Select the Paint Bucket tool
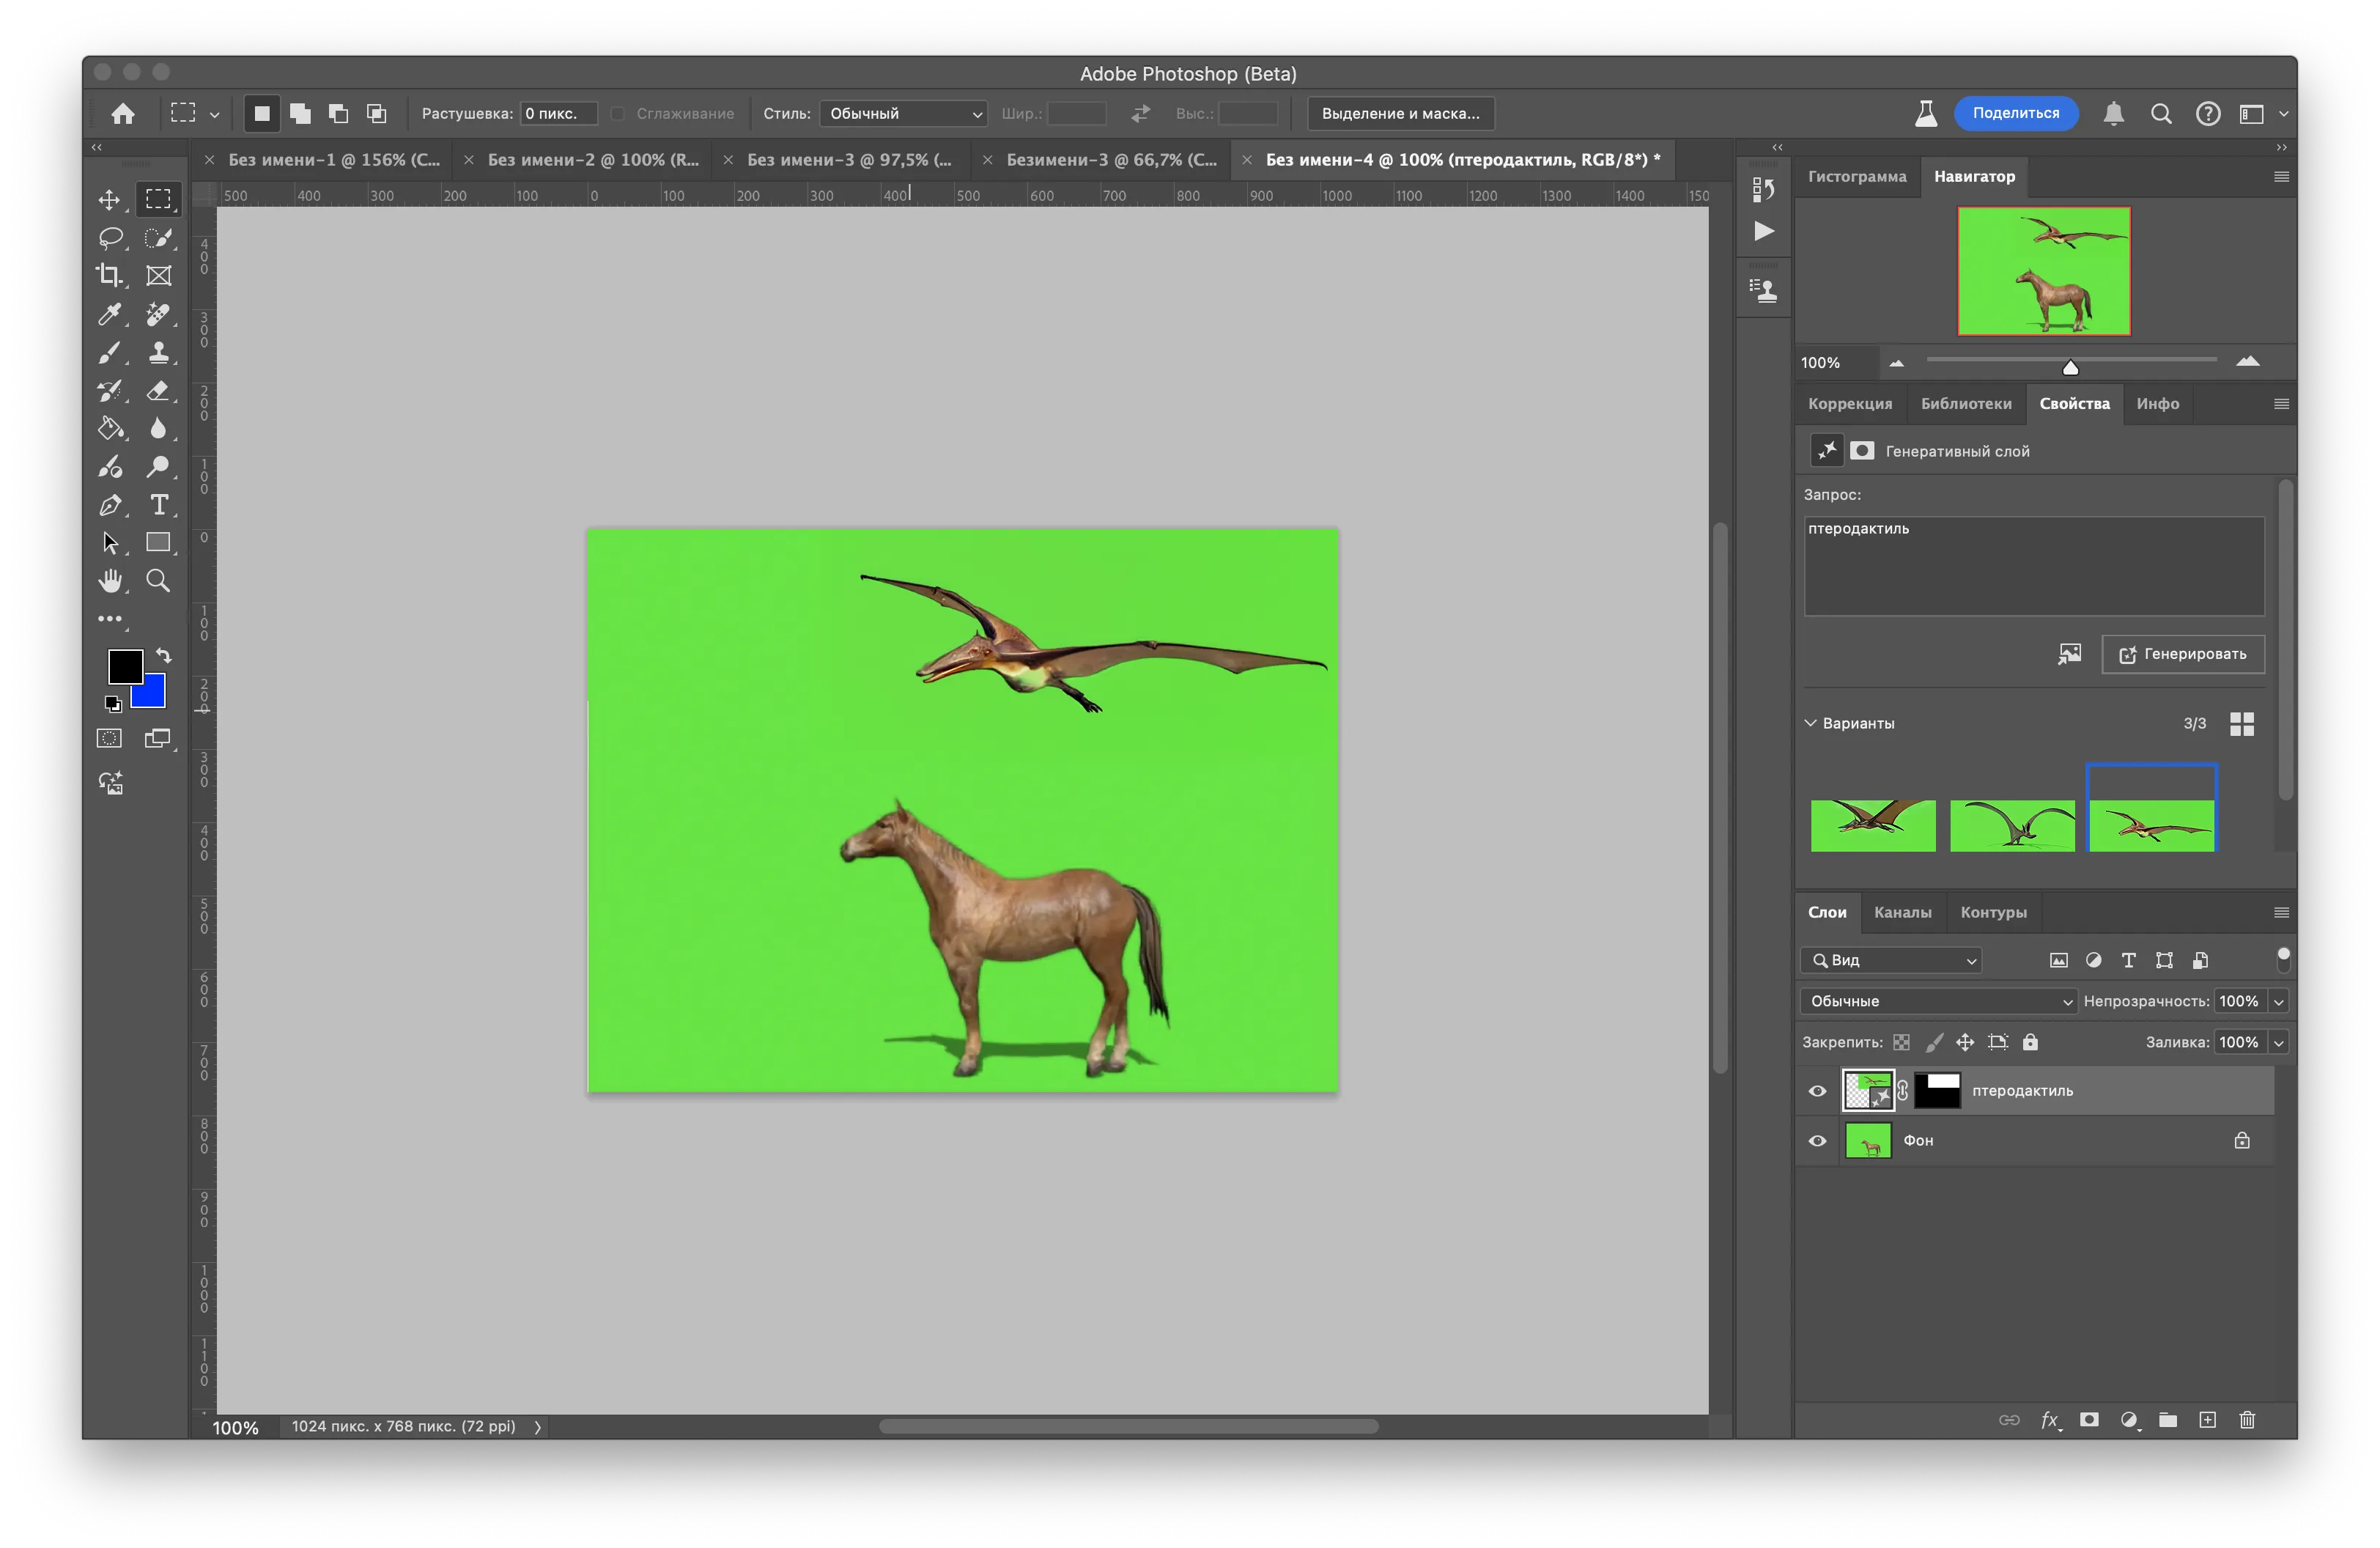2380x1548 pixels. click(x=109, y=428)
